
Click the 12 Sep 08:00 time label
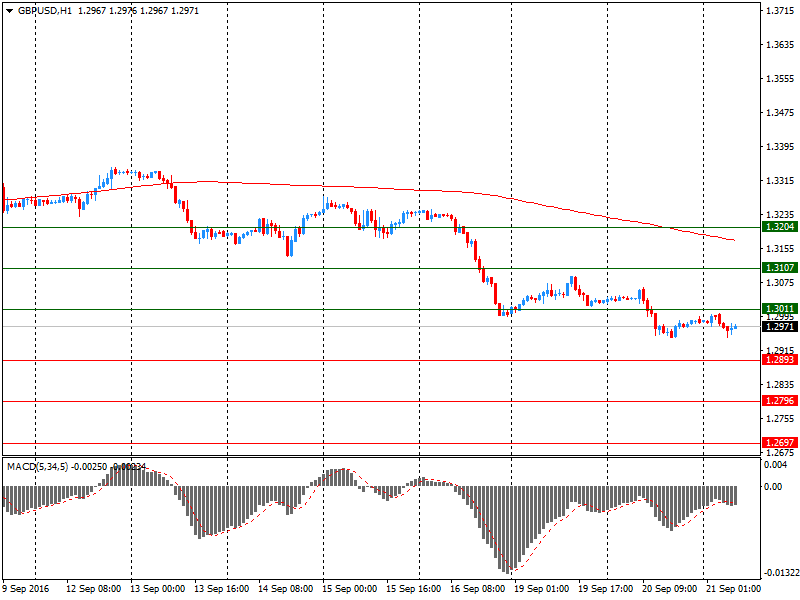click(x=93, y=589)
